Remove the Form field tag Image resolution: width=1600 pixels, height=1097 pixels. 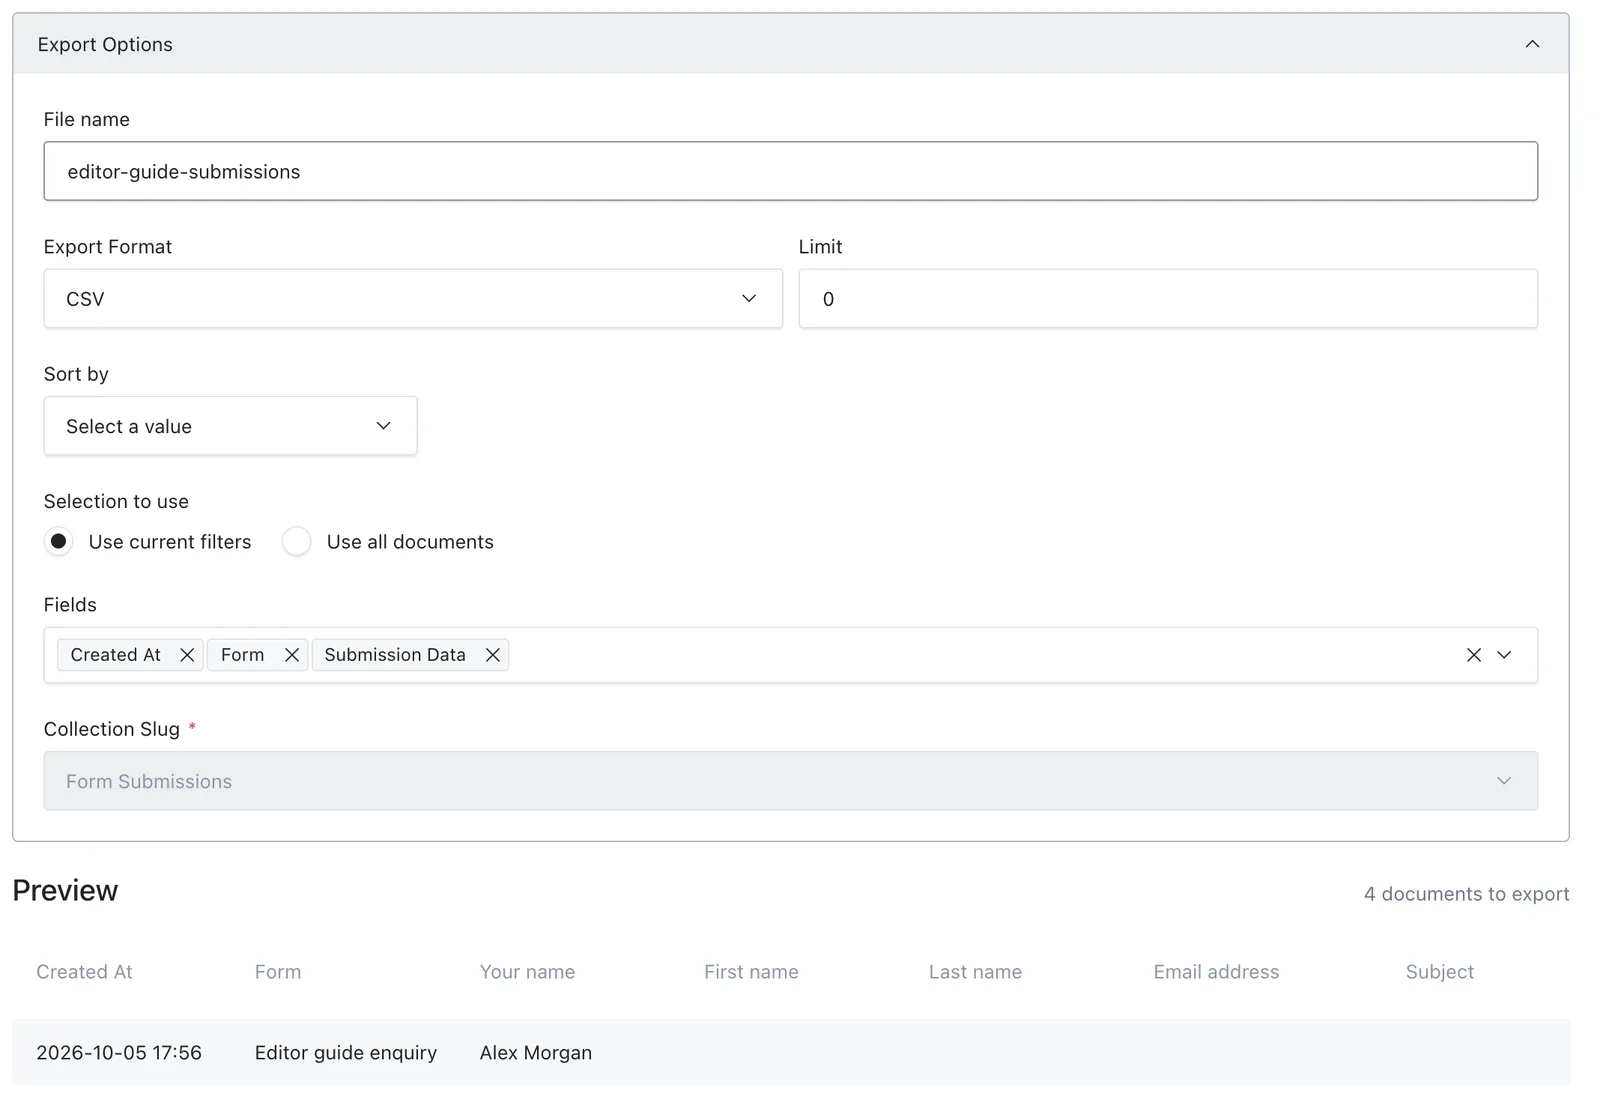coord(292,655)
